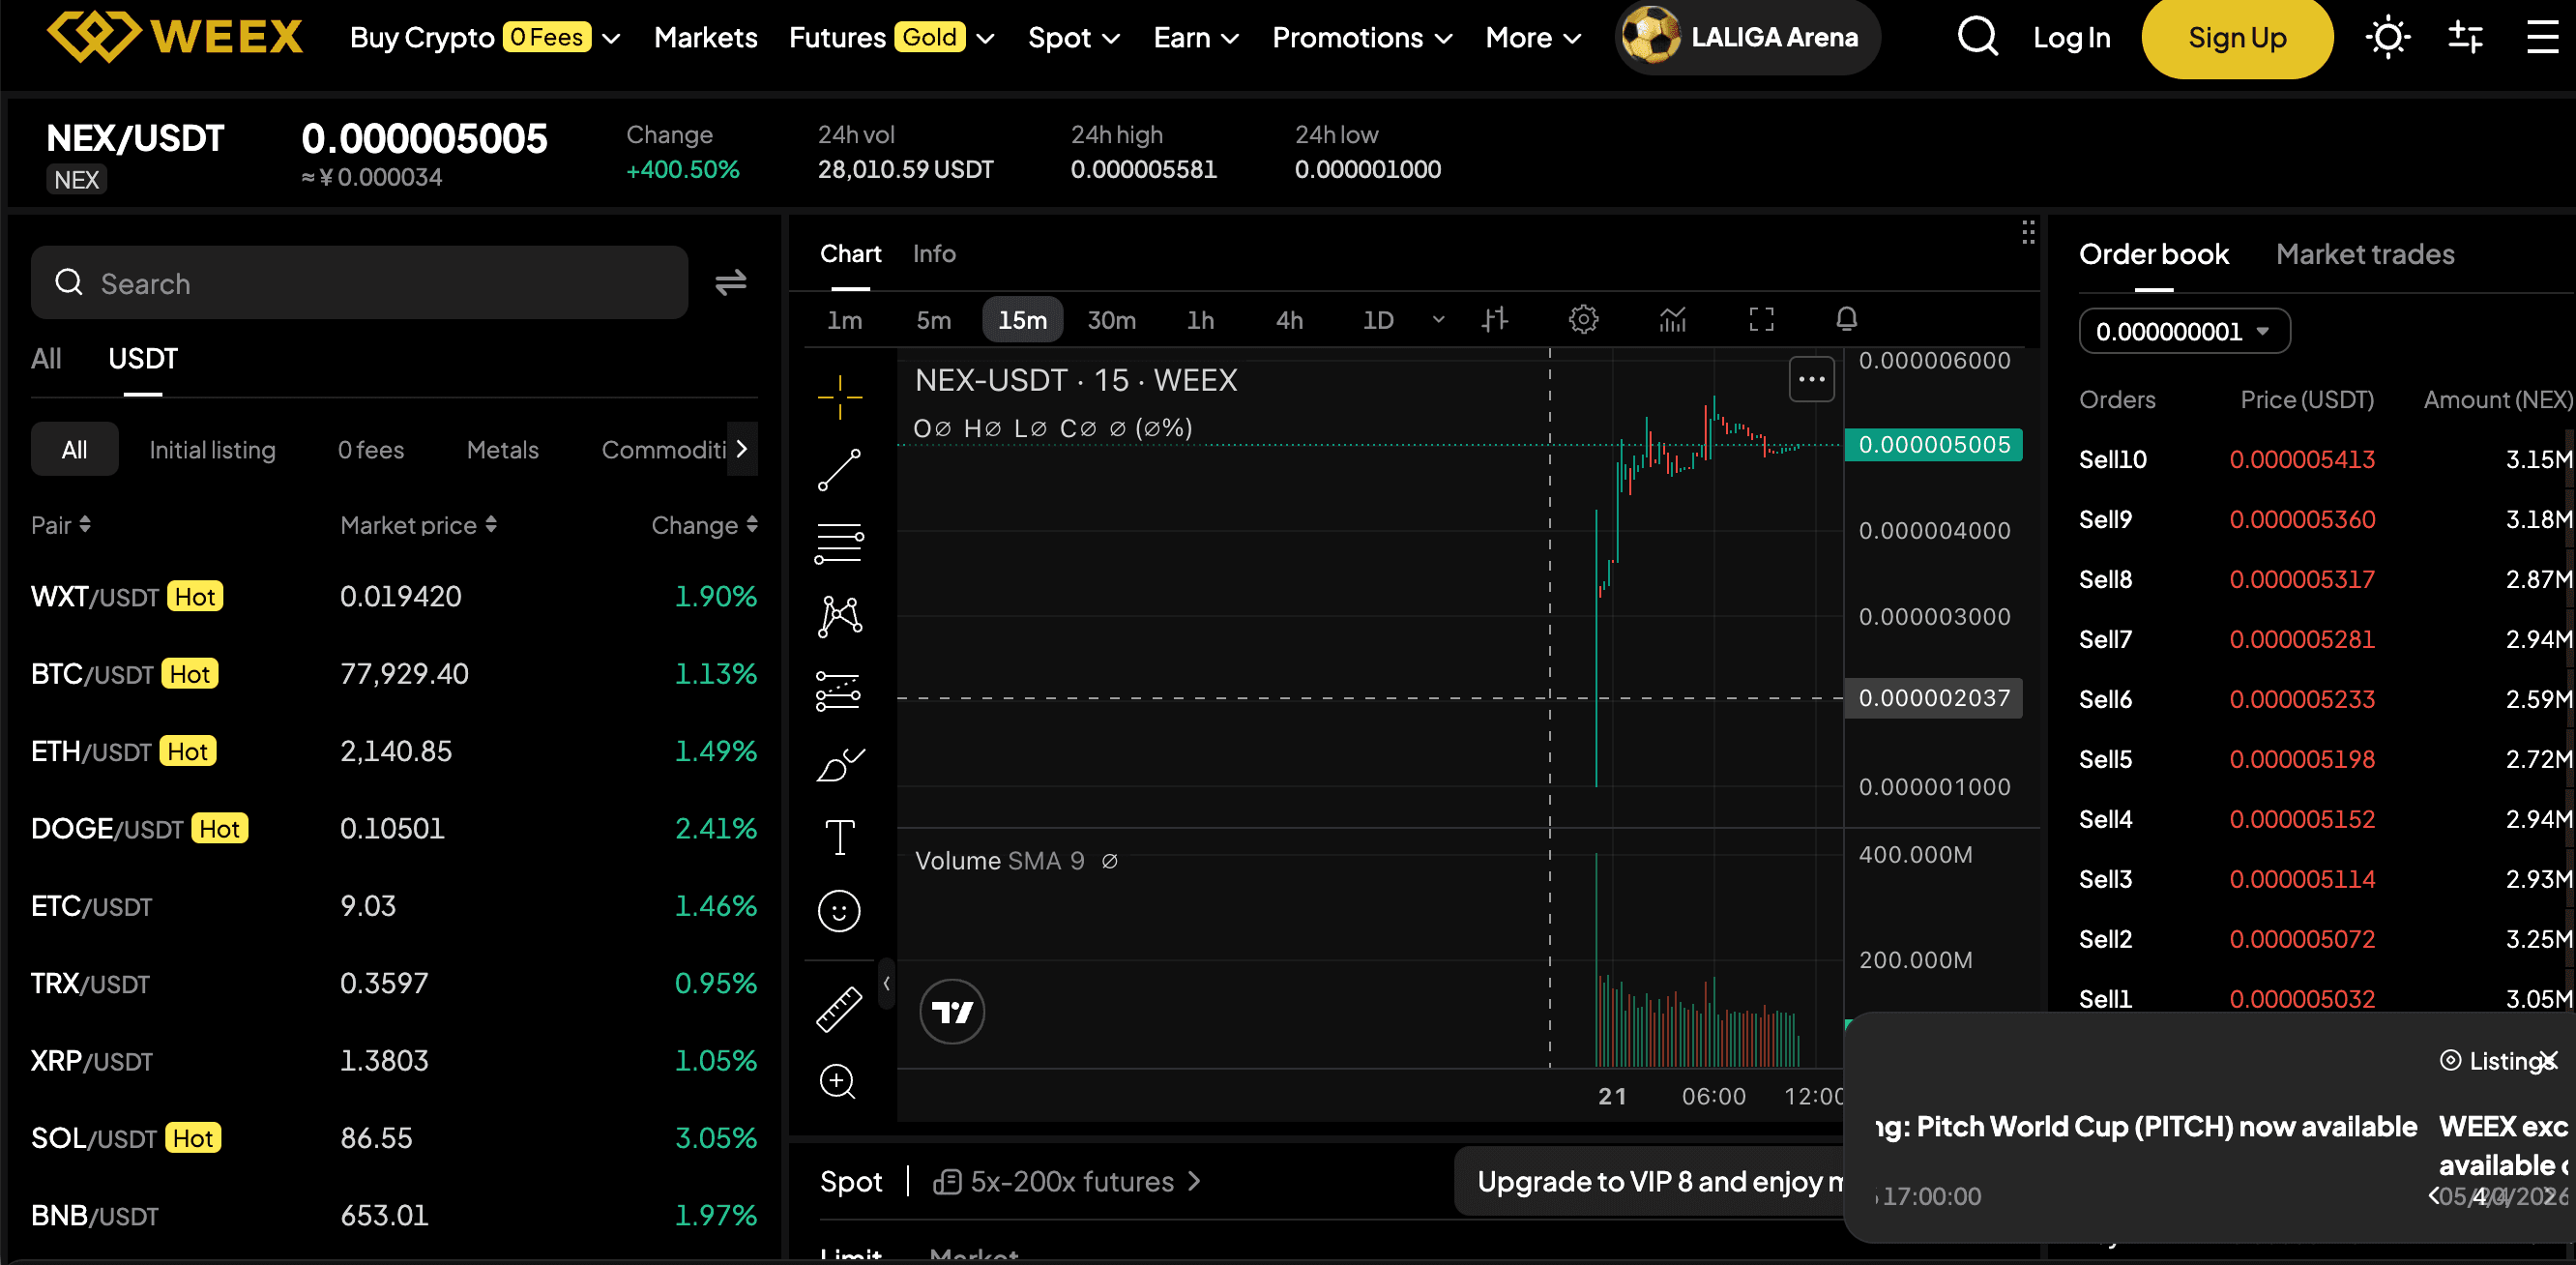
Task: Close the Listing notification popup
Action: [x=2549, y=1060]
